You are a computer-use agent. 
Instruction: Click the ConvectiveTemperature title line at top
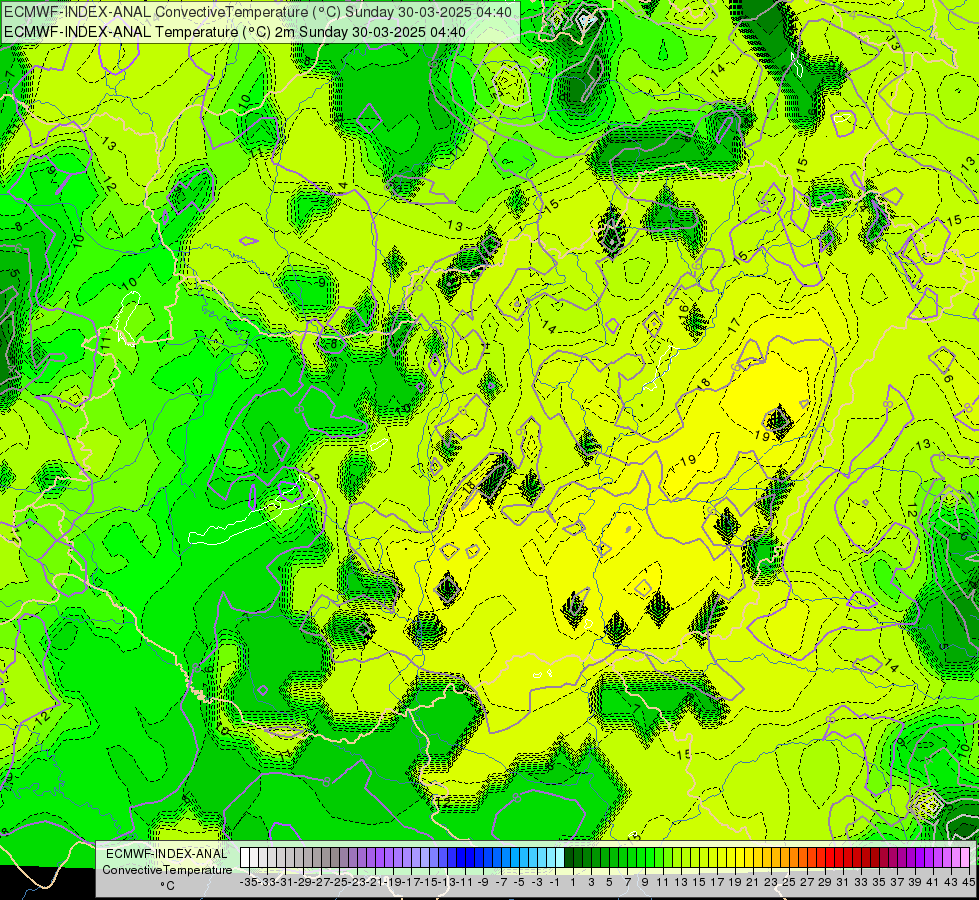(x=258, y=12)
